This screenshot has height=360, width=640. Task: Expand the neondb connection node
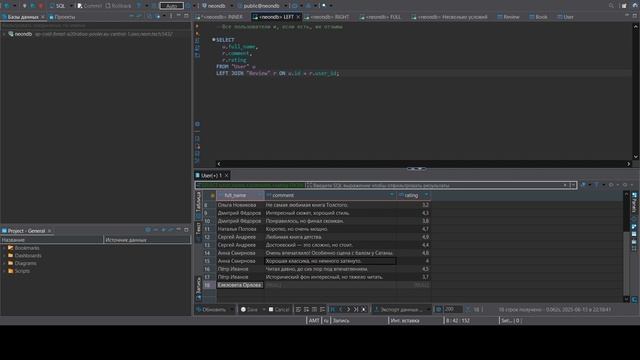(4, 34)
